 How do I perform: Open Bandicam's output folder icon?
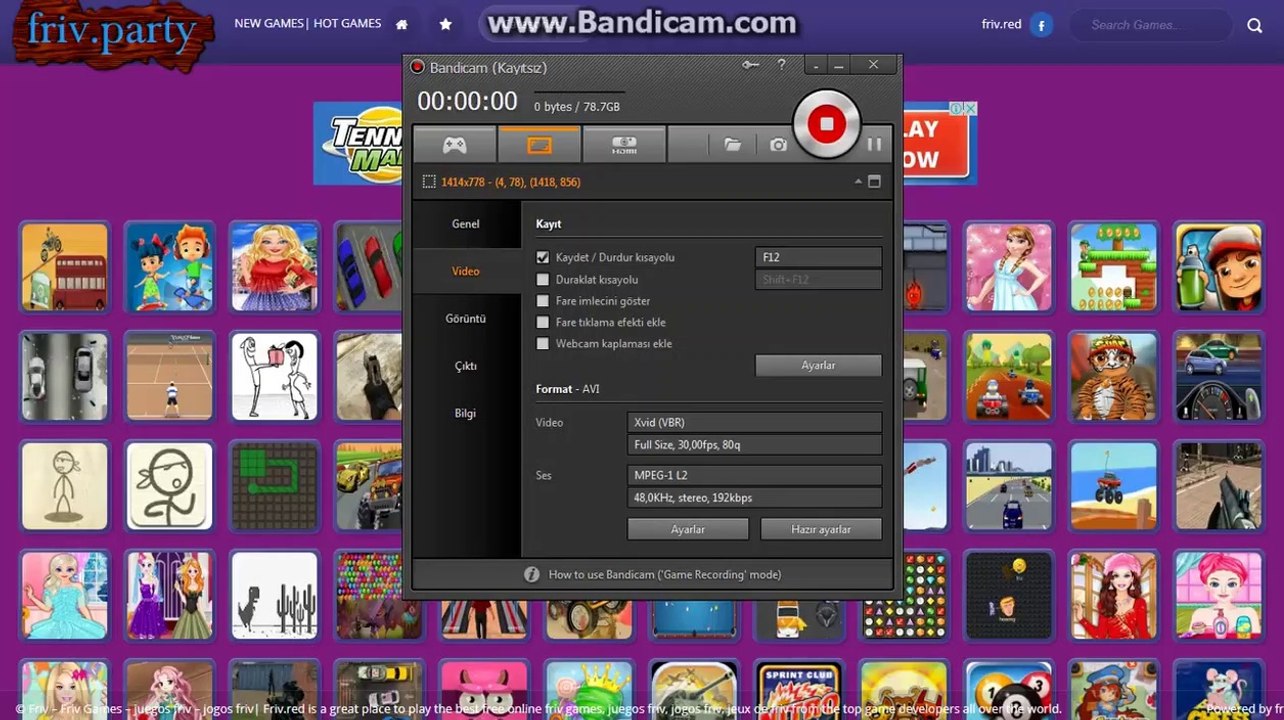pyautogui.click(x=733, y=145)
